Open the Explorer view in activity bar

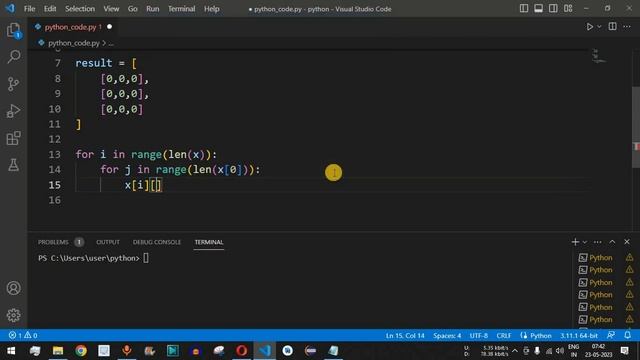point(13,30)
